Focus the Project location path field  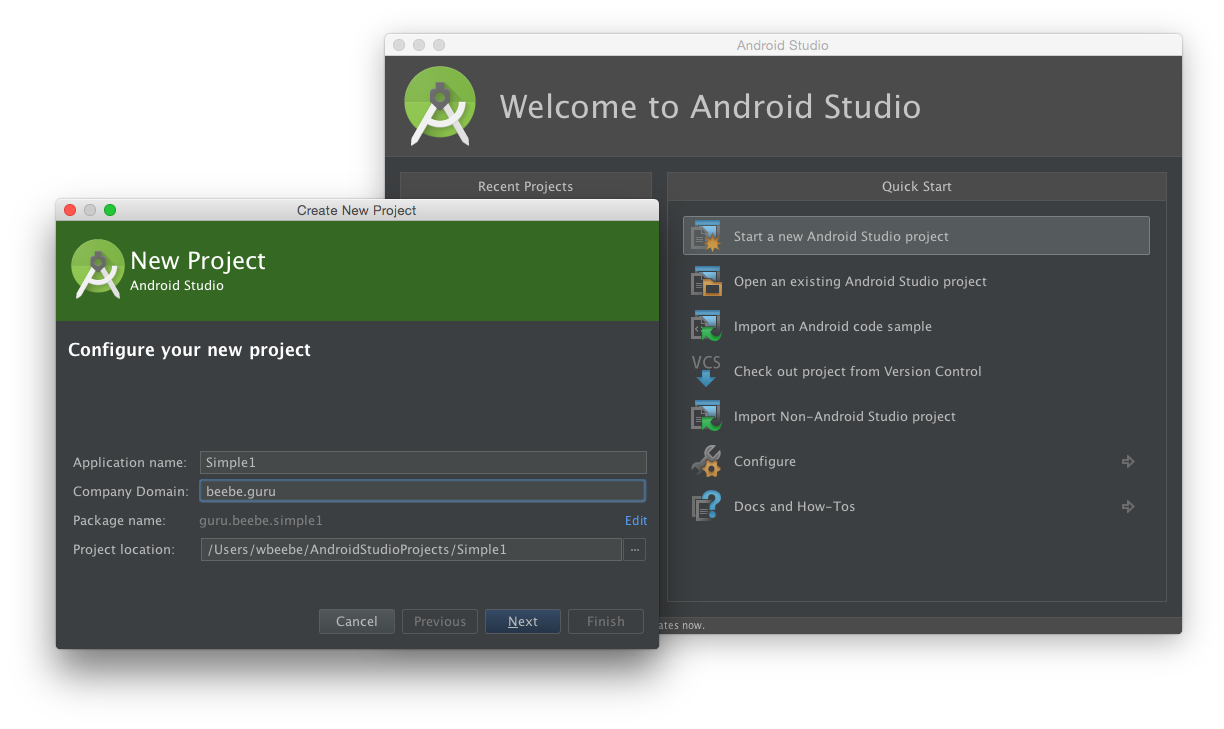tap(411, 549)
